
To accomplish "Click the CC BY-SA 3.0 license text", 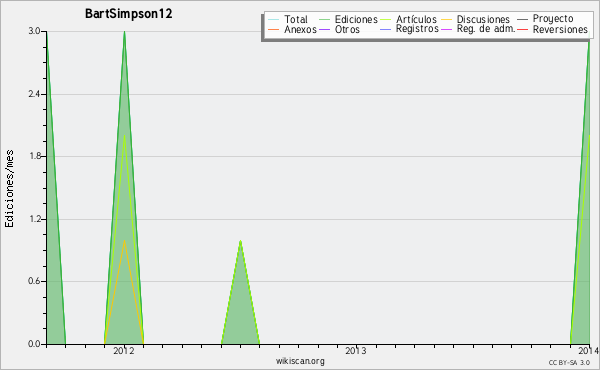I will pyautogui.click(x=569, y=362).
